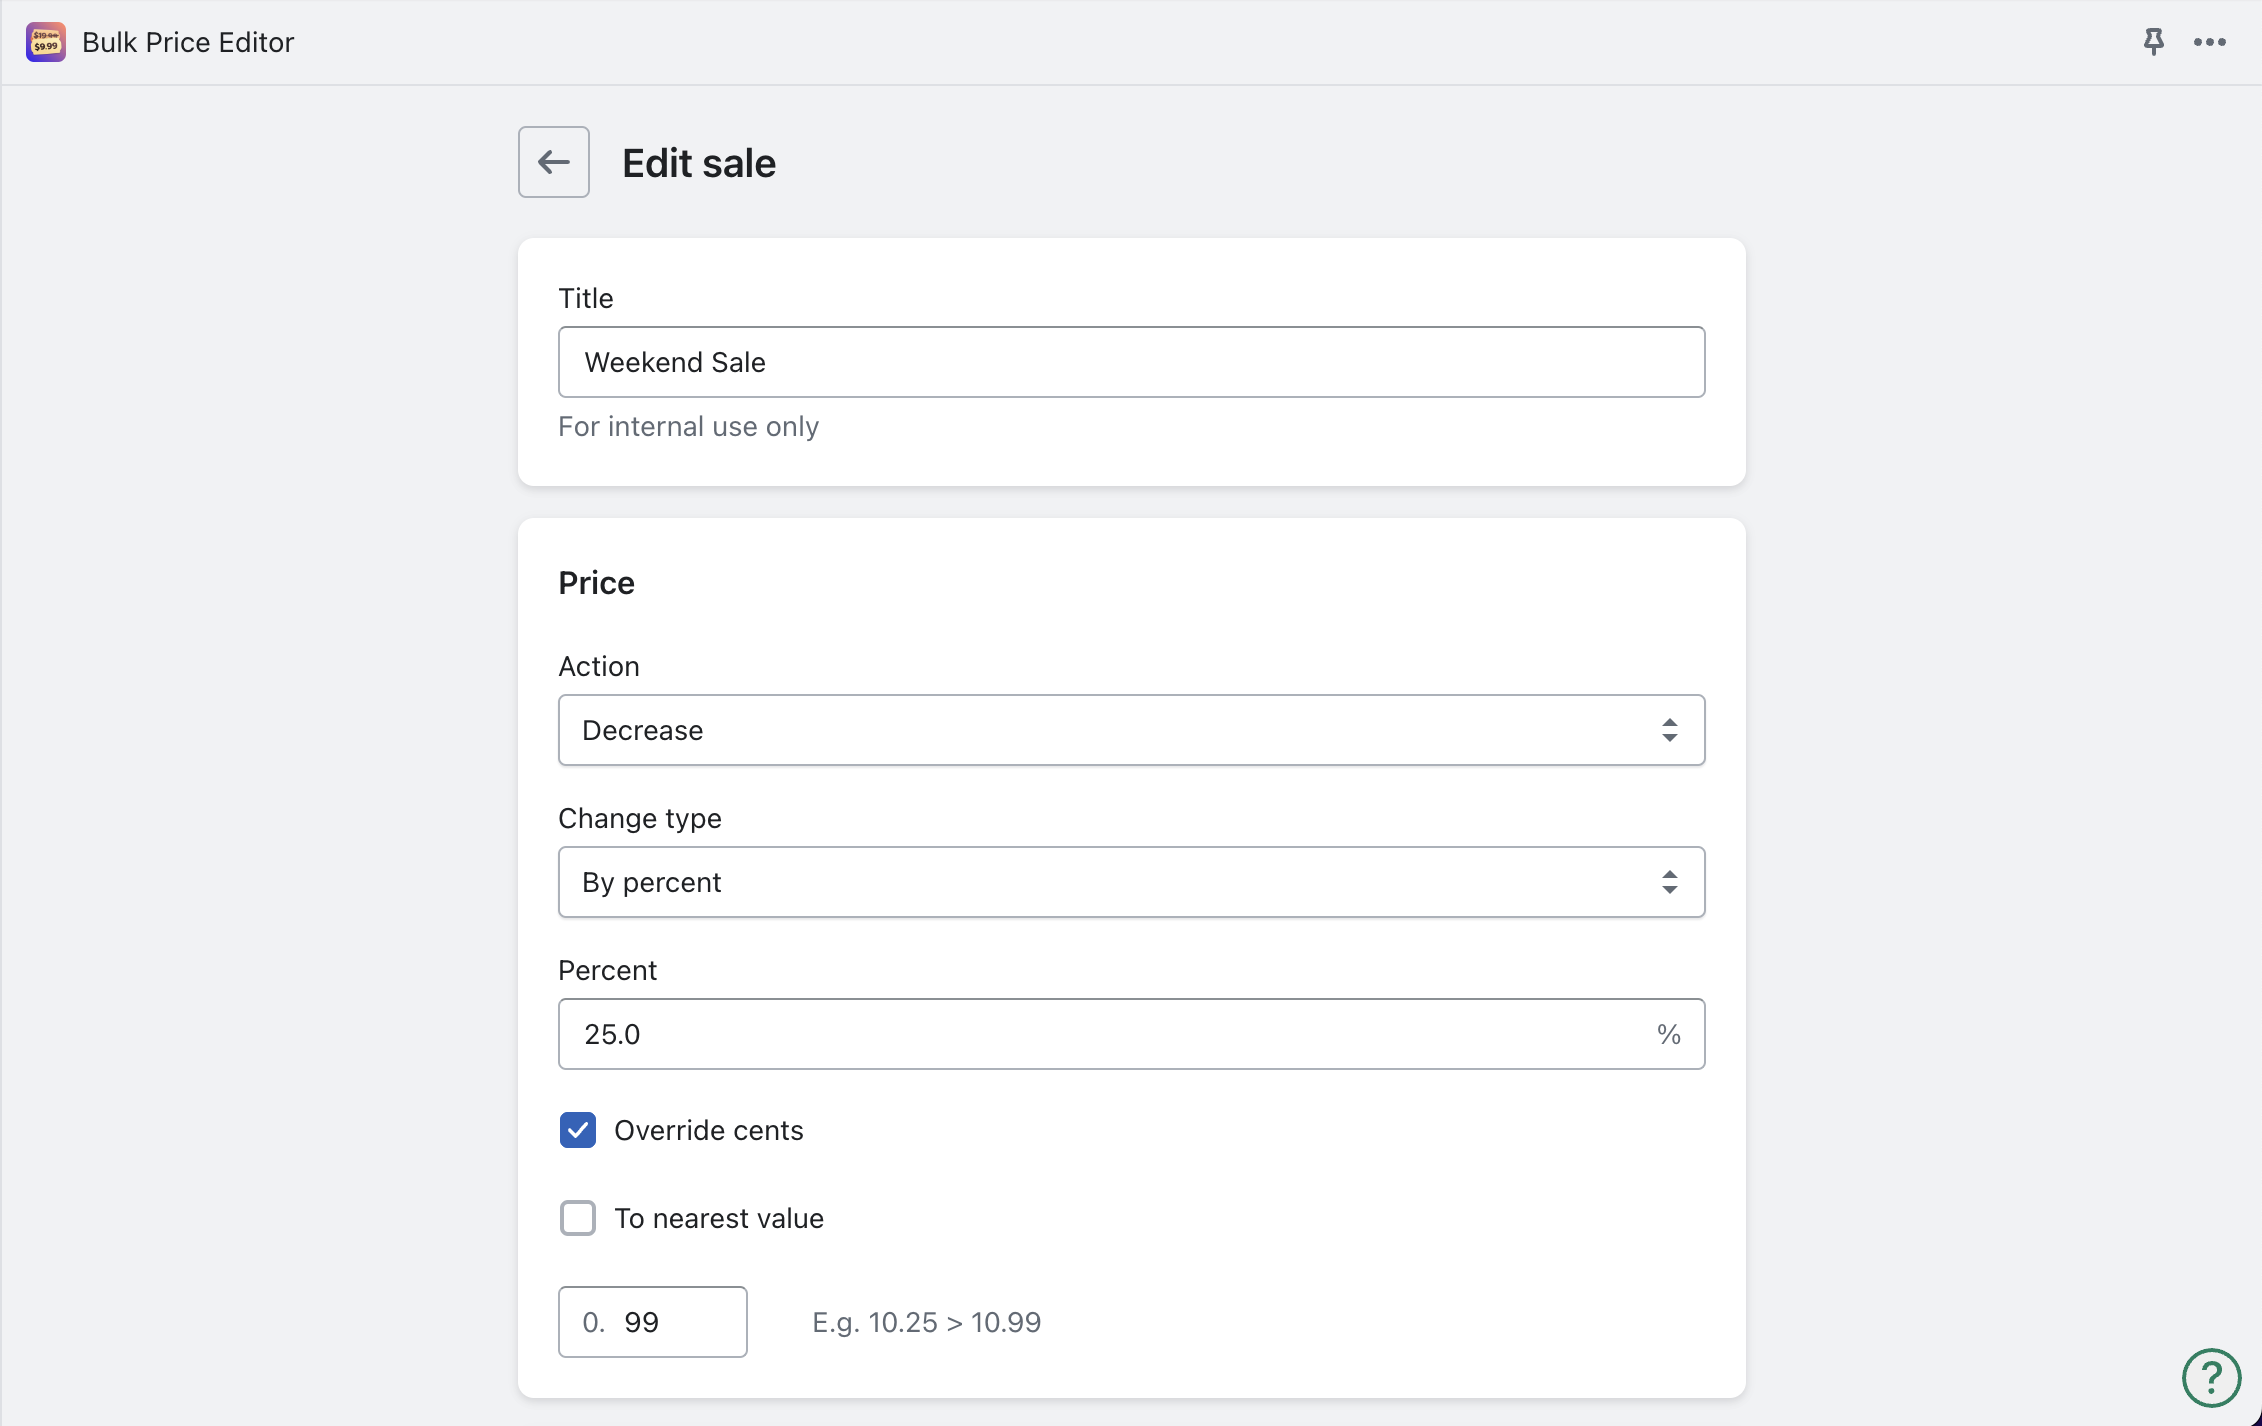The image size is (2262, 1426).
Task: Uncheck the Override cents checkbox
Action: click(x=578, y=1130)
